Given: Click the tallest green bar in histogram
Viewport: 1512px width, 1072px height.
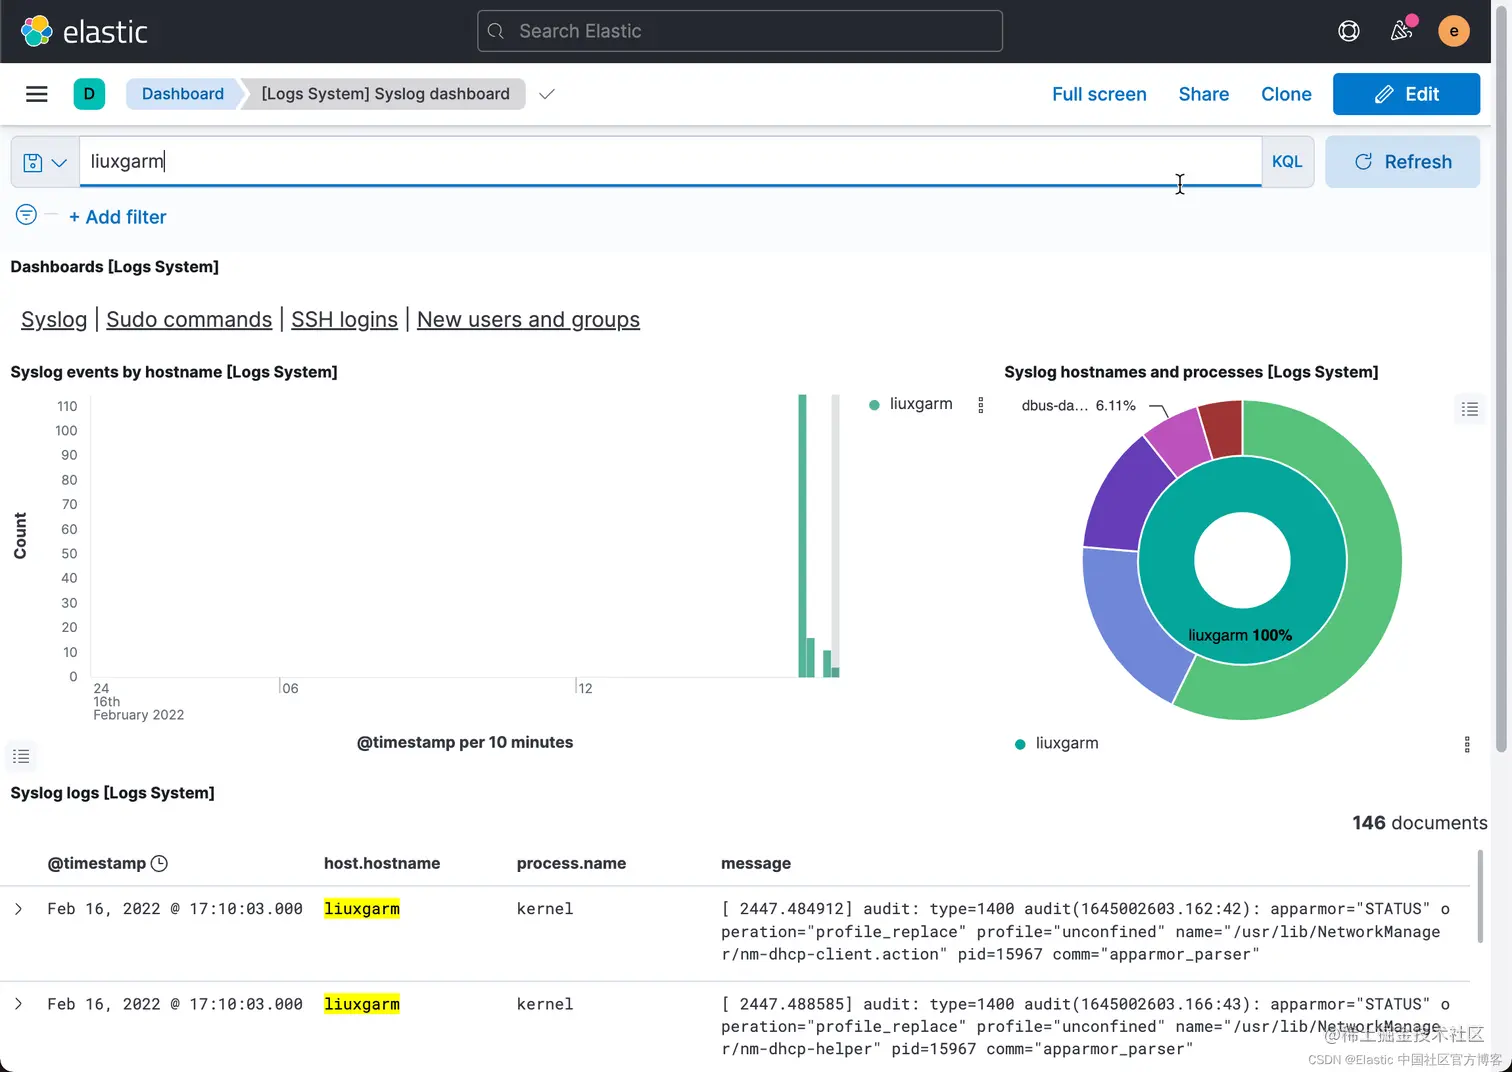Looking at the screenshot, I should coord(802,536).
